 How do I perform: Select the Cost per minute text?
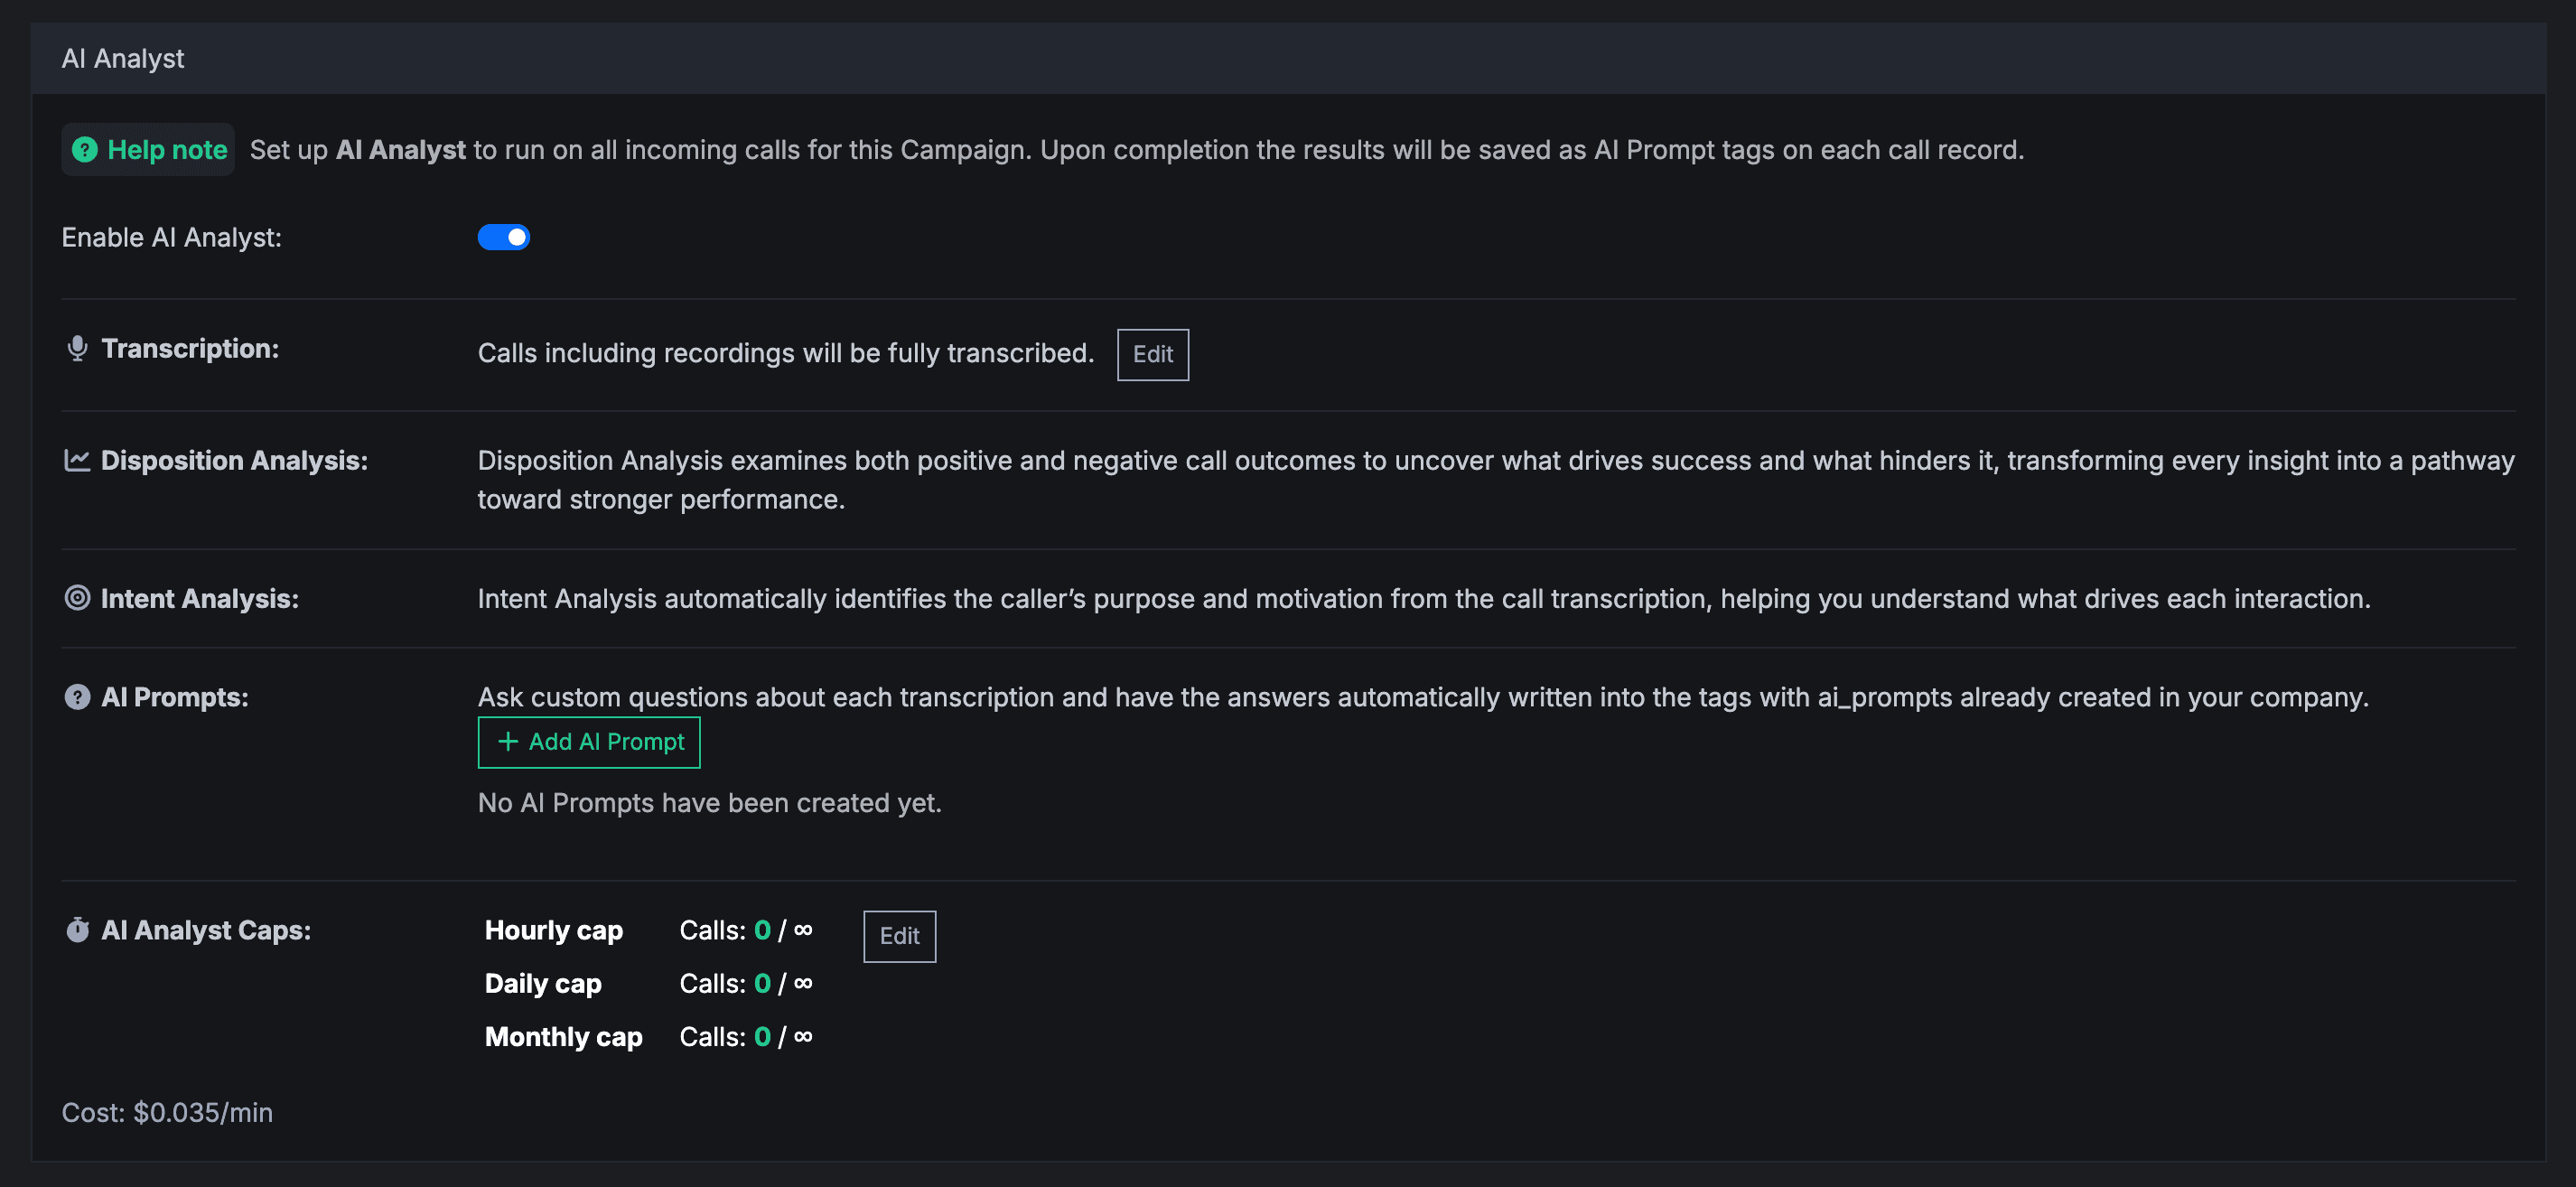point(167,1112)
